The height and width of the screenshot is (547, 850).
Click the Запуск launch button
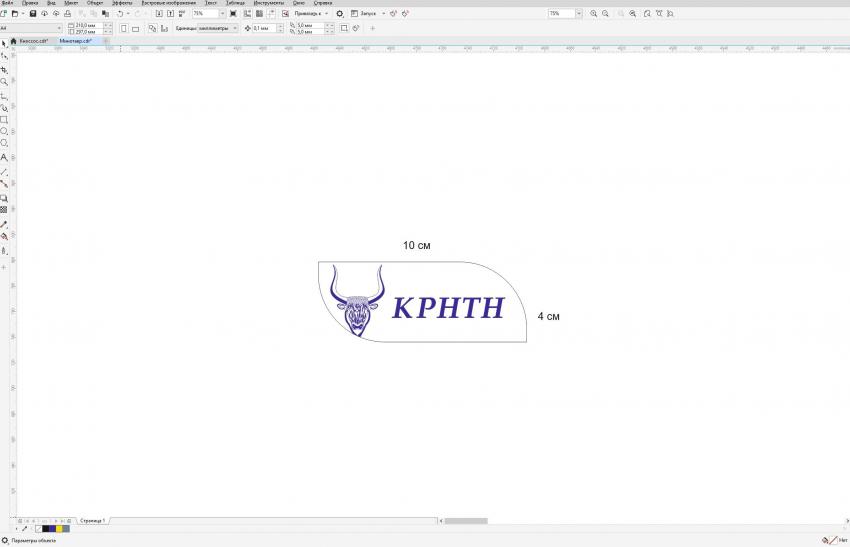click(x=370, y=14)
